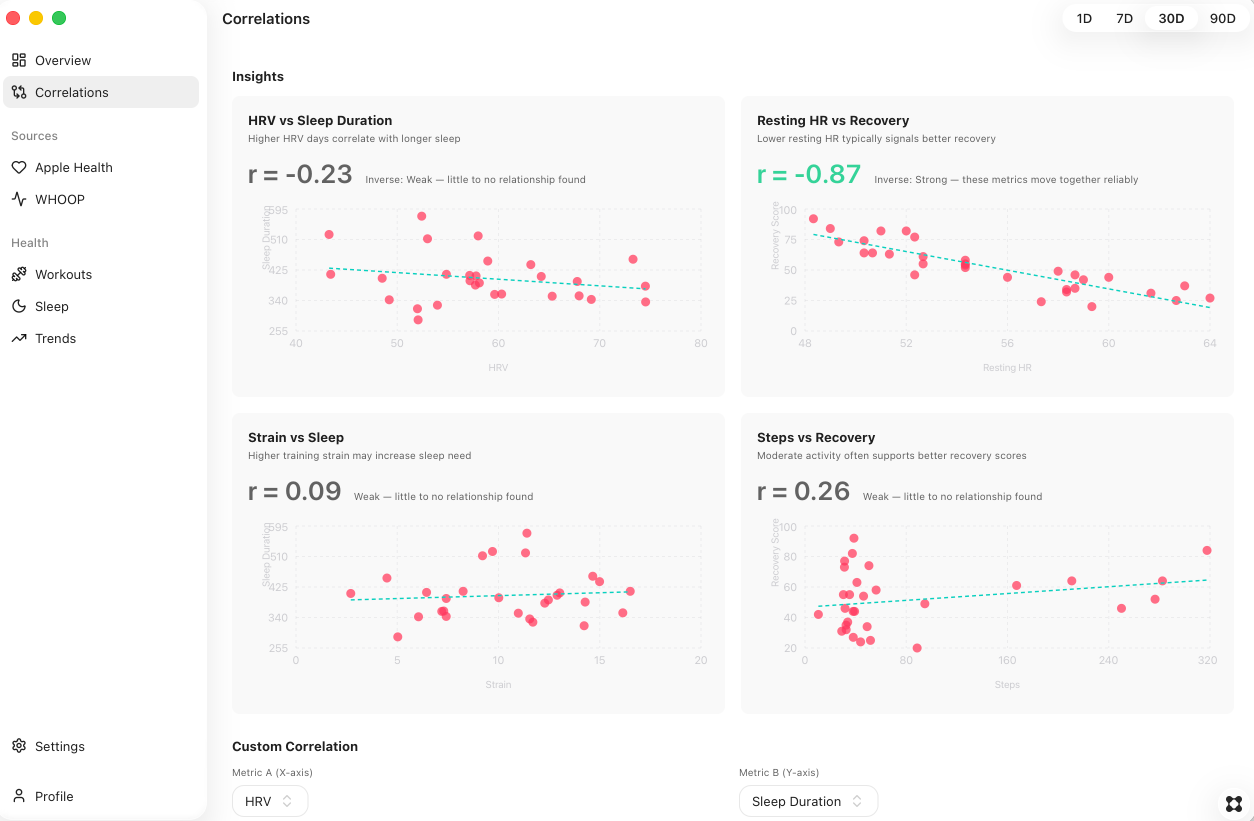Click the Apple Health heart icon
This screenshot has width=1254, height=821.
(19, 167)
